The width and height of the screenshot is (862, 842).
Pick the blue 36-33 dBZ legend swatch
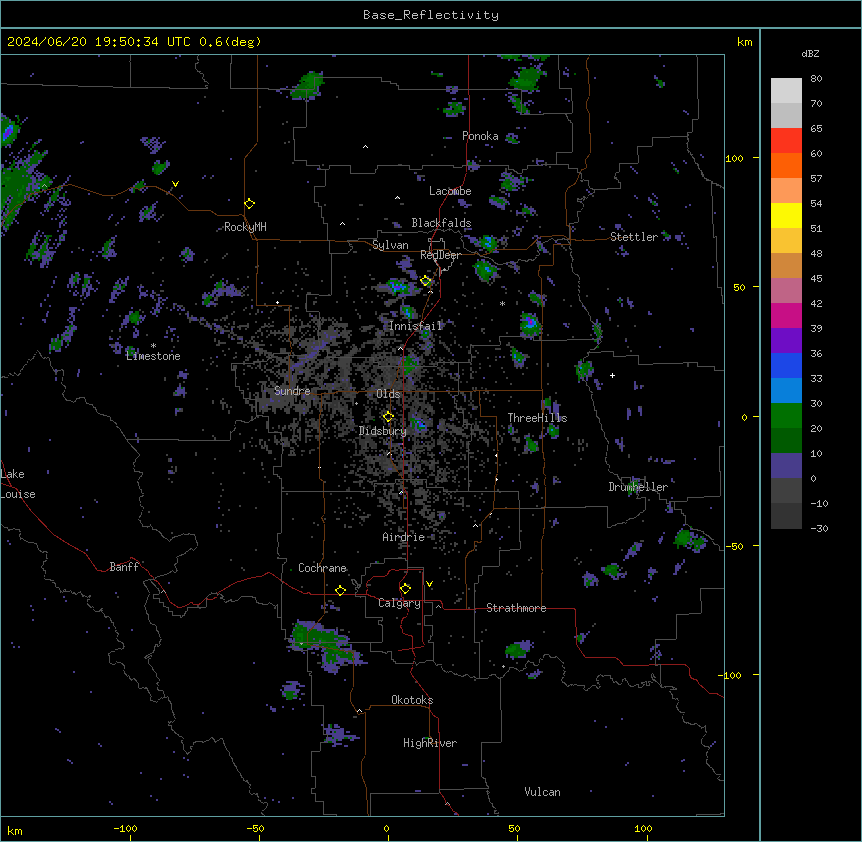(x=786, y=365)
